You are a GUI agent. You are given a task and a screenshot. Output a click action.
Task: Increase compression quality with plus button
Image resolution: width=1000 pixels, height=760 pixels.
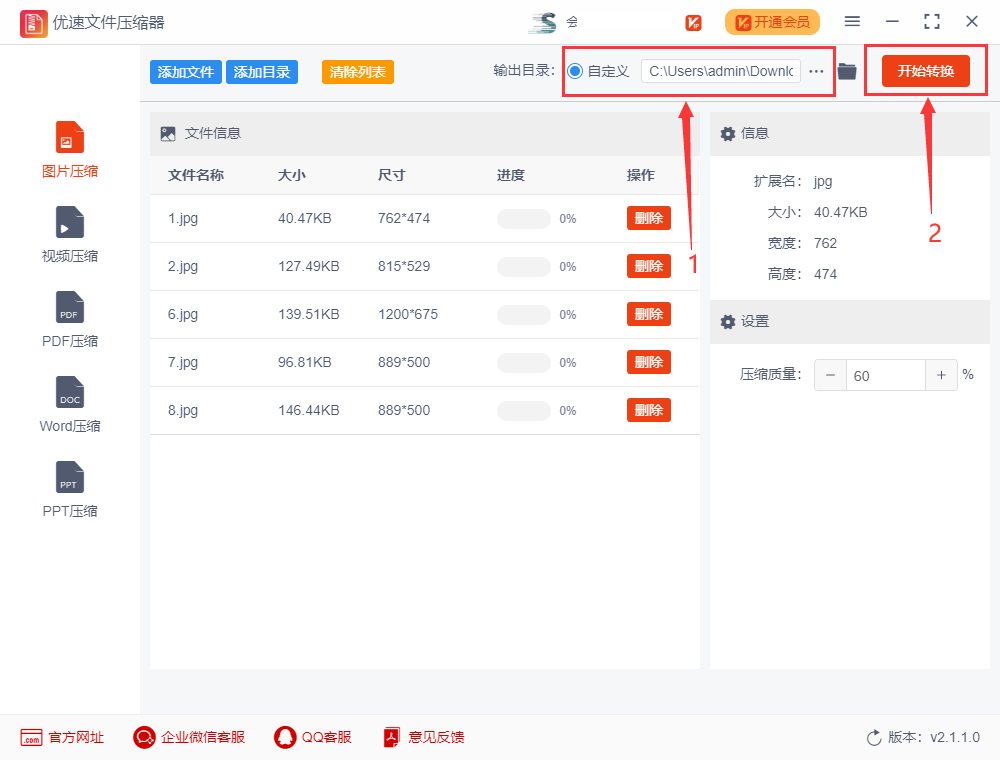point(941,375)
